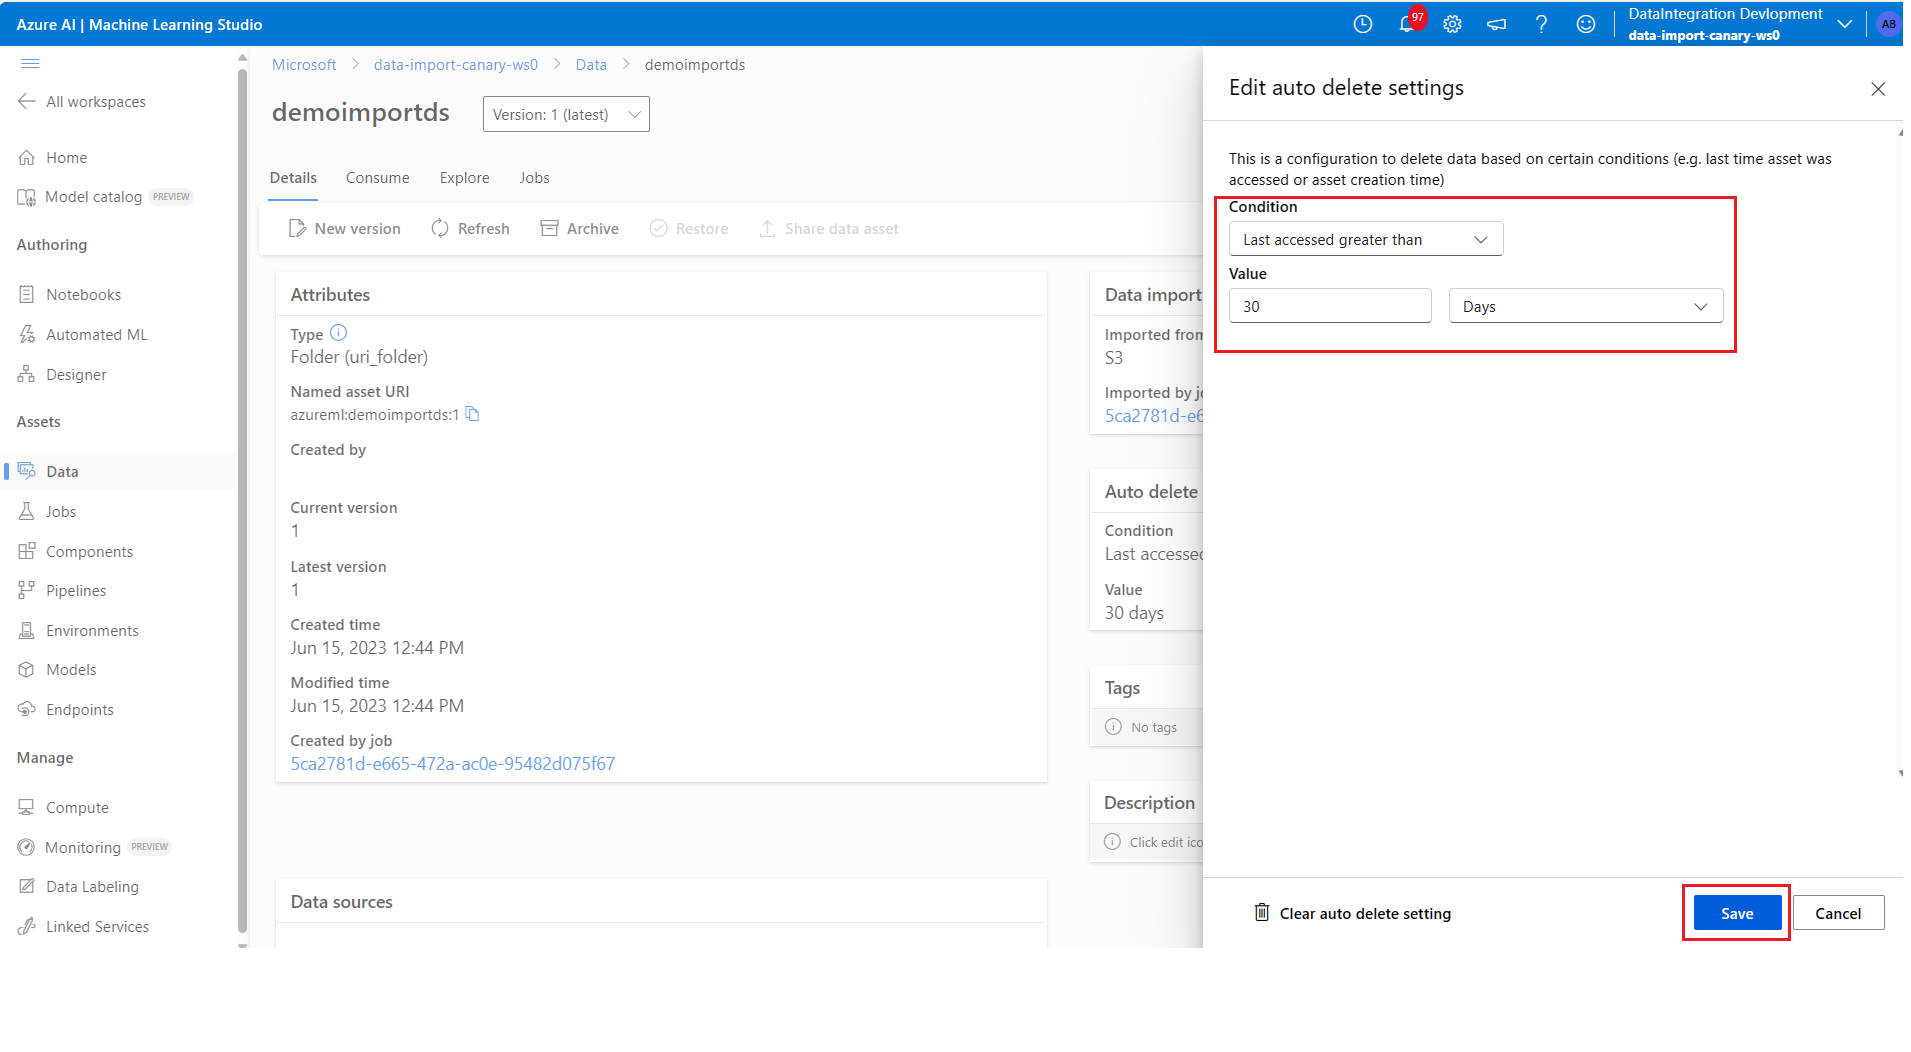Select Data in the Assets section
This screenshot has height=1052, width=1911.
coord(120,471)
